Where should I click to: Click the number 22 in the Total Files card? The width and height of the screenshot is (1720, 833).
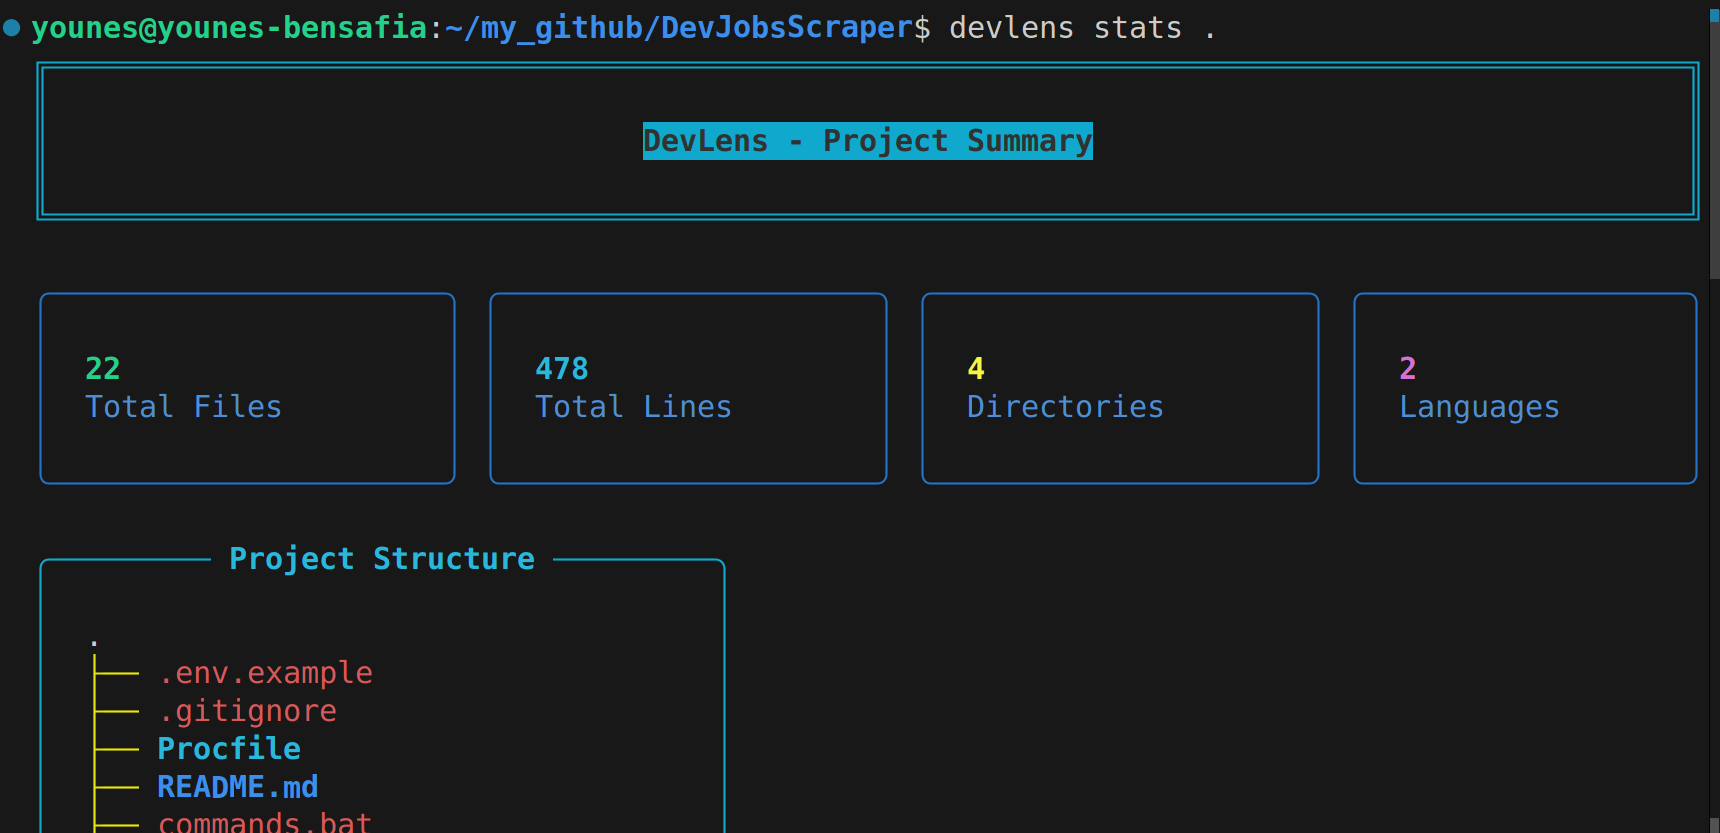click(x=102, y=369)
